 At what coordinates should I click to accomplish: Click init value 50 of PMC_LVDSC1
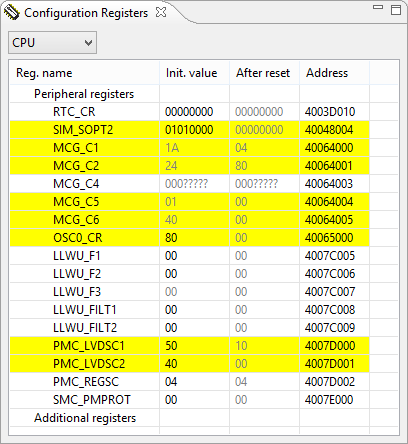[171, 346]
